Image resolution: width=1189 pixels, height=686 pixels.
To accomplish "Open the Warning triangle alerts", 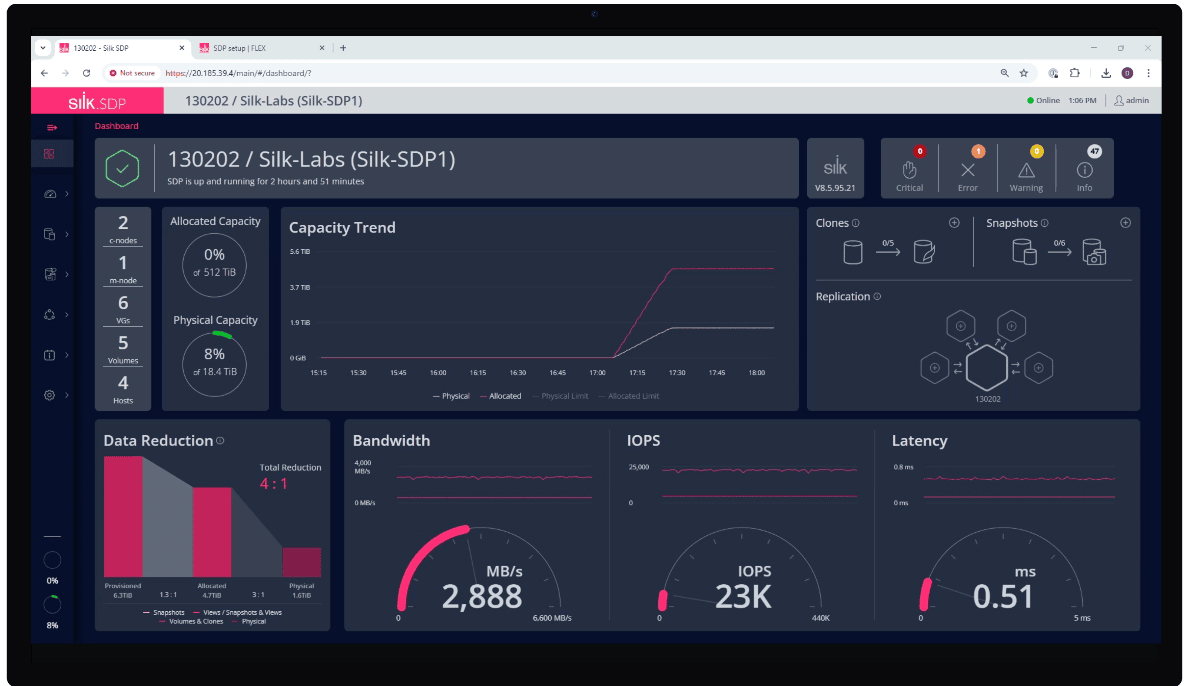I will point(1026,170).
